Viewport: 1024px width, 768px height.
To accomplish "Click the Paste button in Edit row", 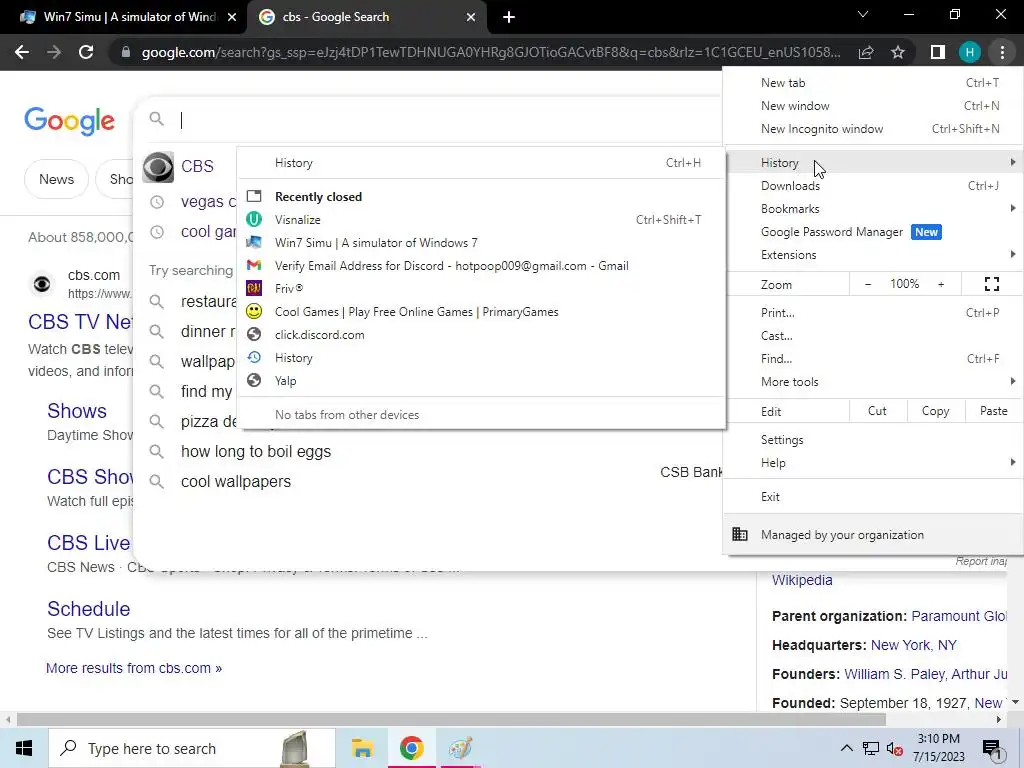I will (x=993, y=411).
